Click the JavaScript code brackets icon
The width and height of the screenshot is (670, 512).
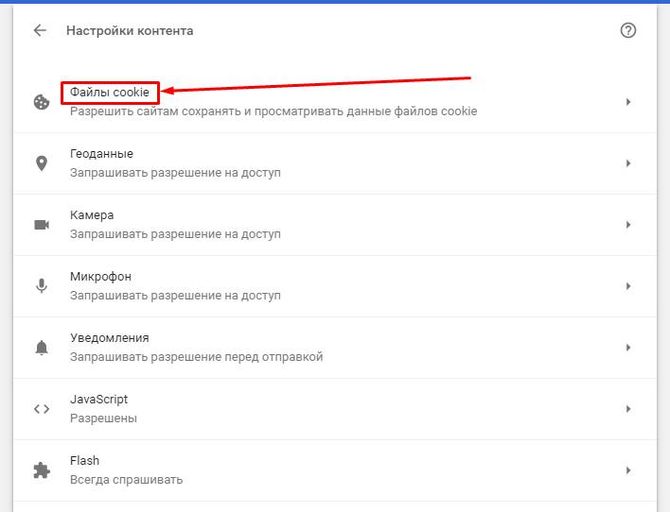click(41, 409)
